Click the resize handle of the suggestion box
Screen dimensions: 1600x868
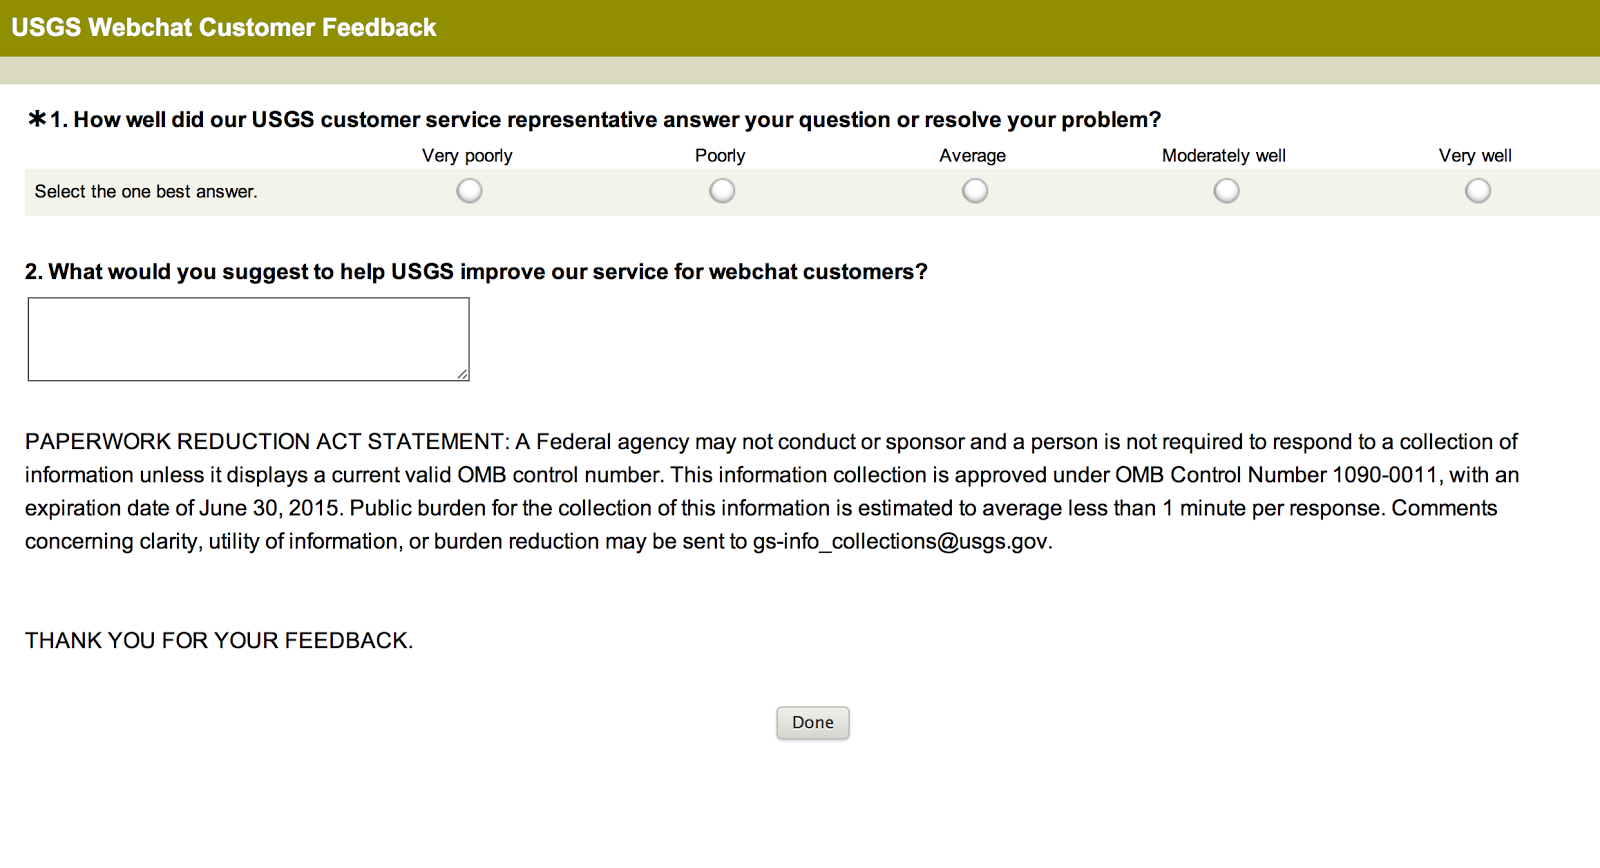462,374
